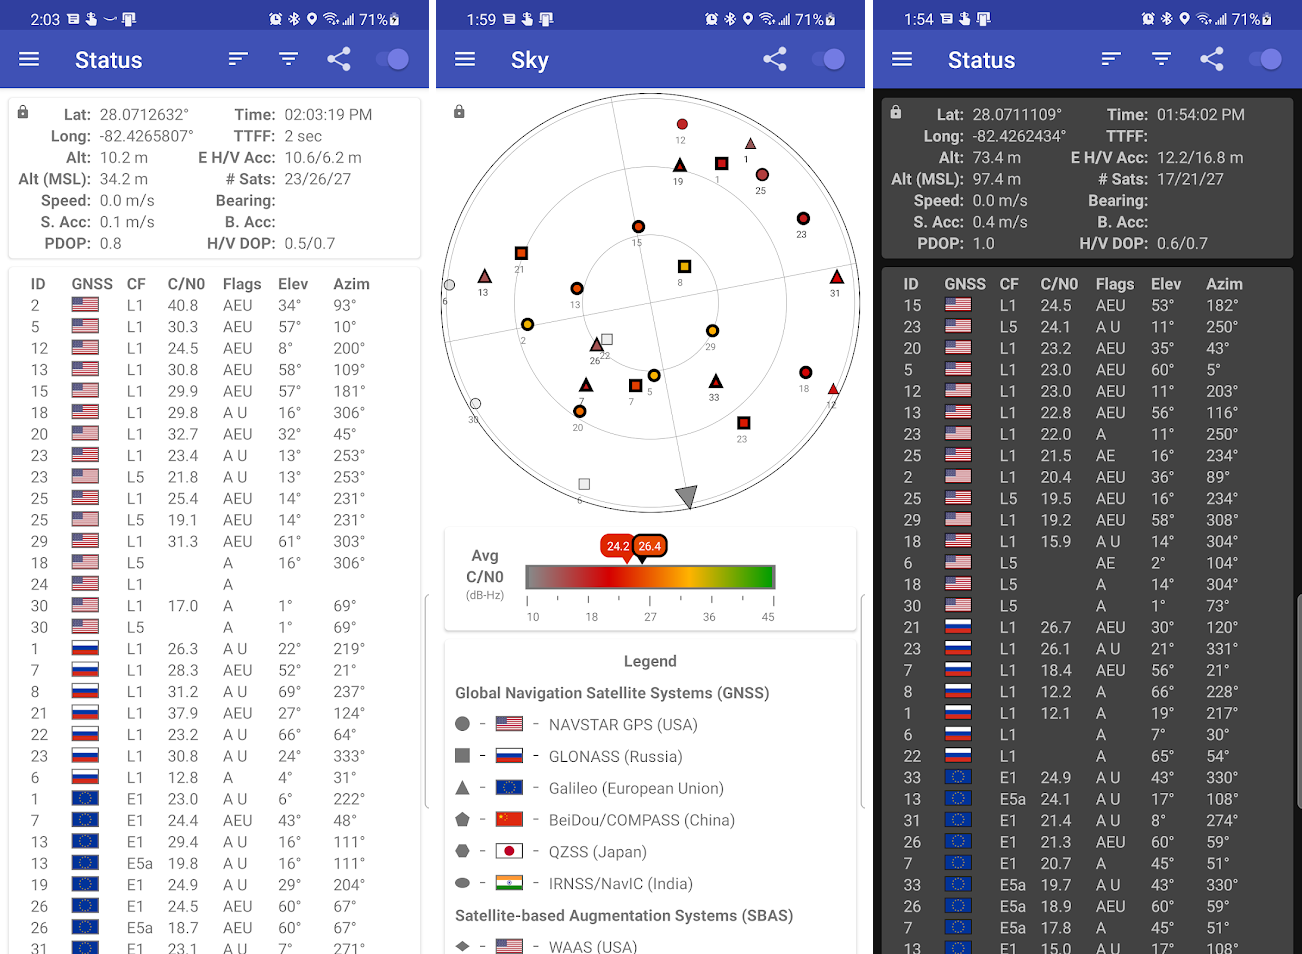Toggle GNSS switch on the dark Status screen
The width and height of the screenshot is (1302, 954).
tap(1265, 59)
